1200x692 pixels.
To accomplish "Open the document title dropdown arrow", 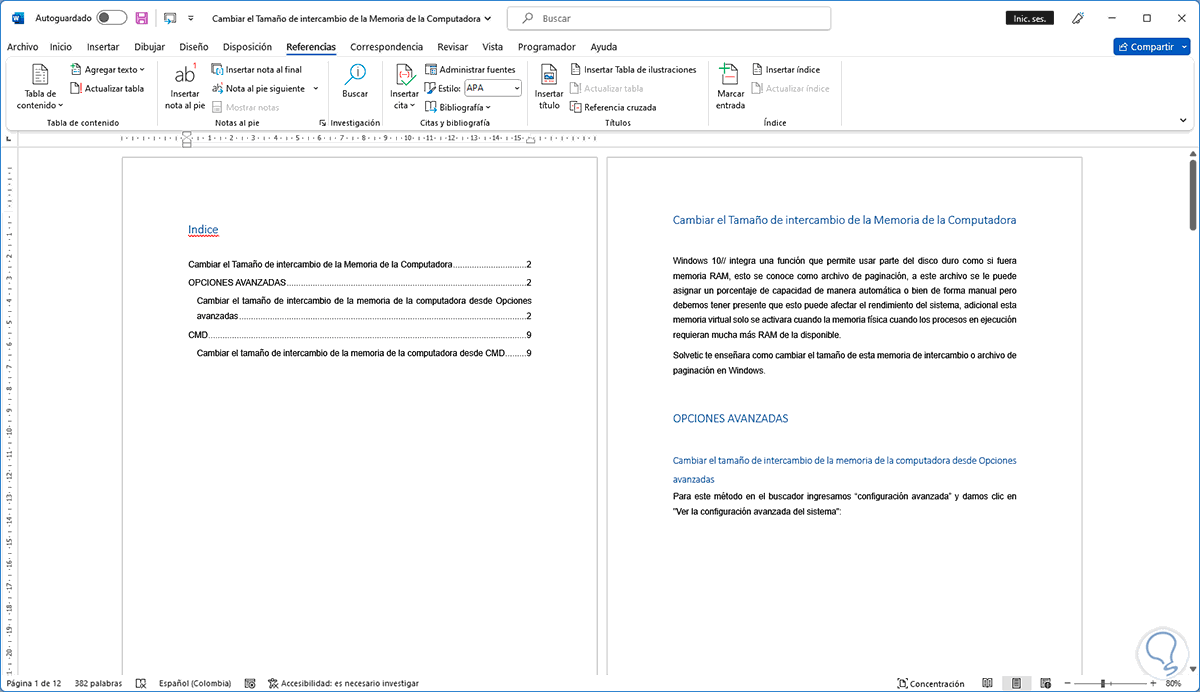I will tap(487, 18).
